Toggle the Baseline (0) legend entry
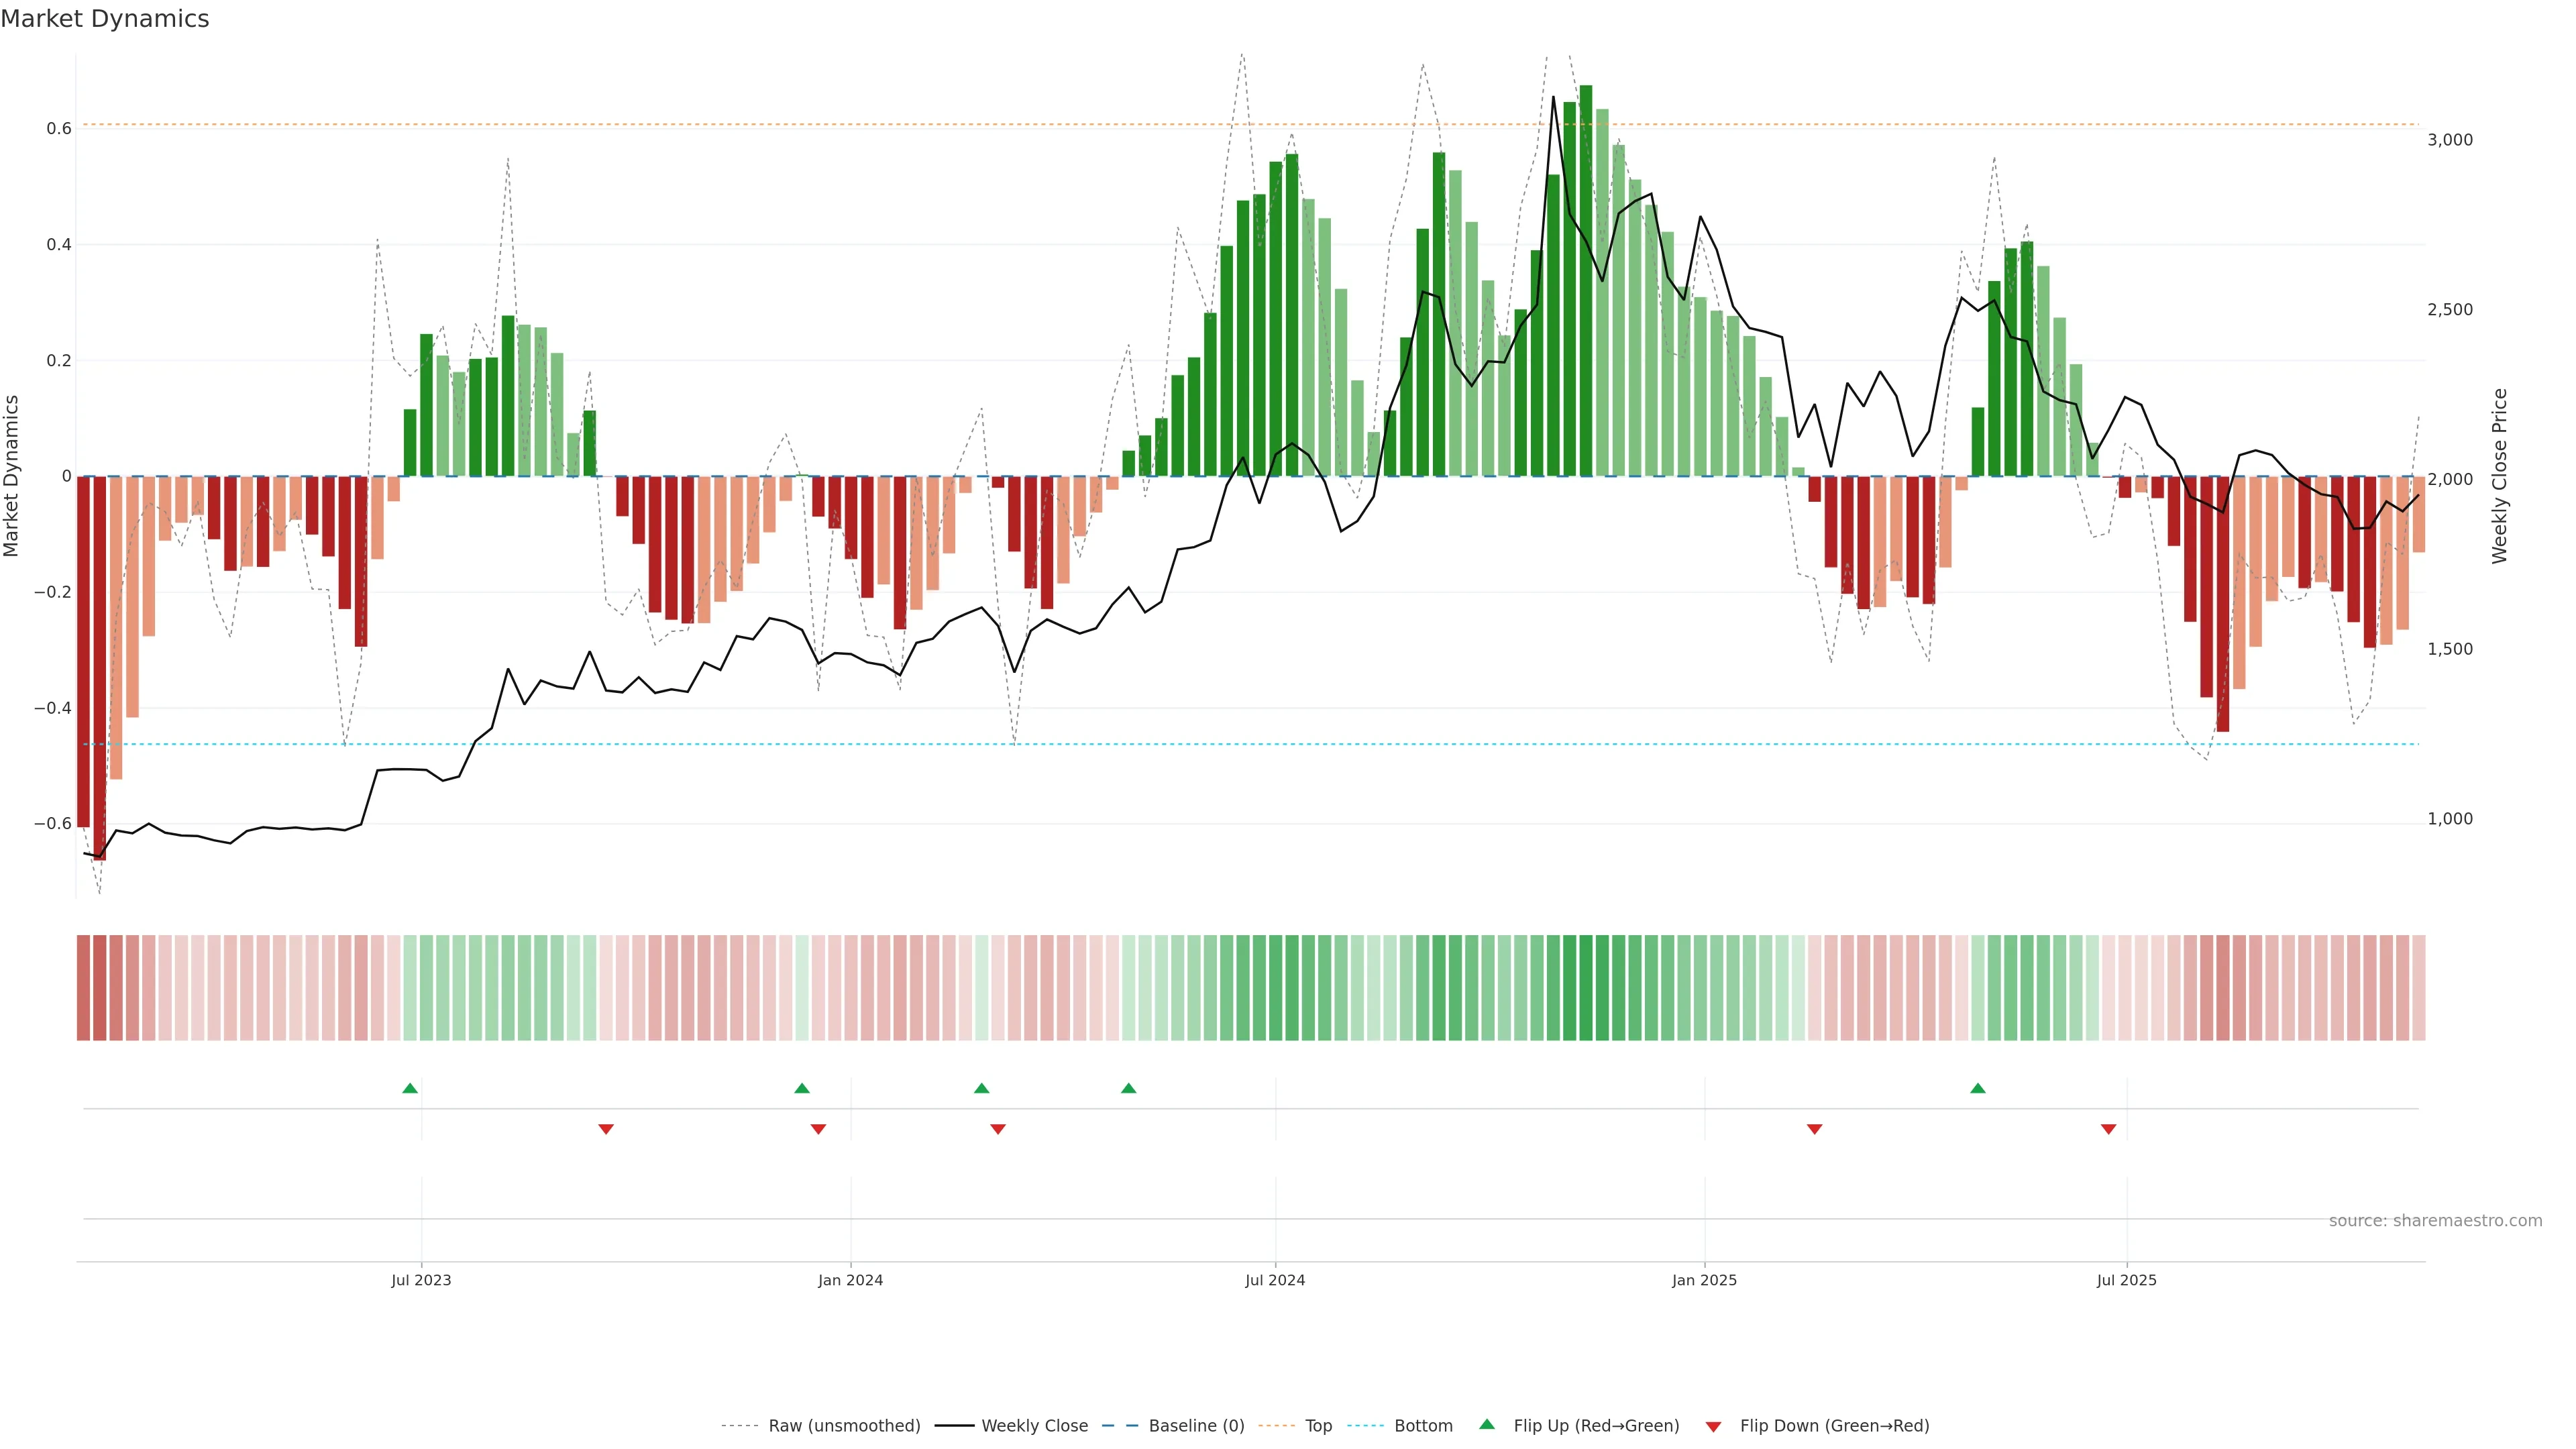The height and width of the screenshot is (1449, 2576). pyautogui.click(x=1196, y=1426)
